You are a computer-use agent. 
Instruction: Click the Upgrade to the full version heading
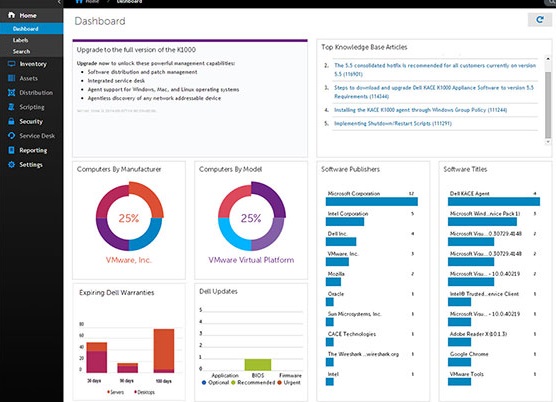coord(136,50)
